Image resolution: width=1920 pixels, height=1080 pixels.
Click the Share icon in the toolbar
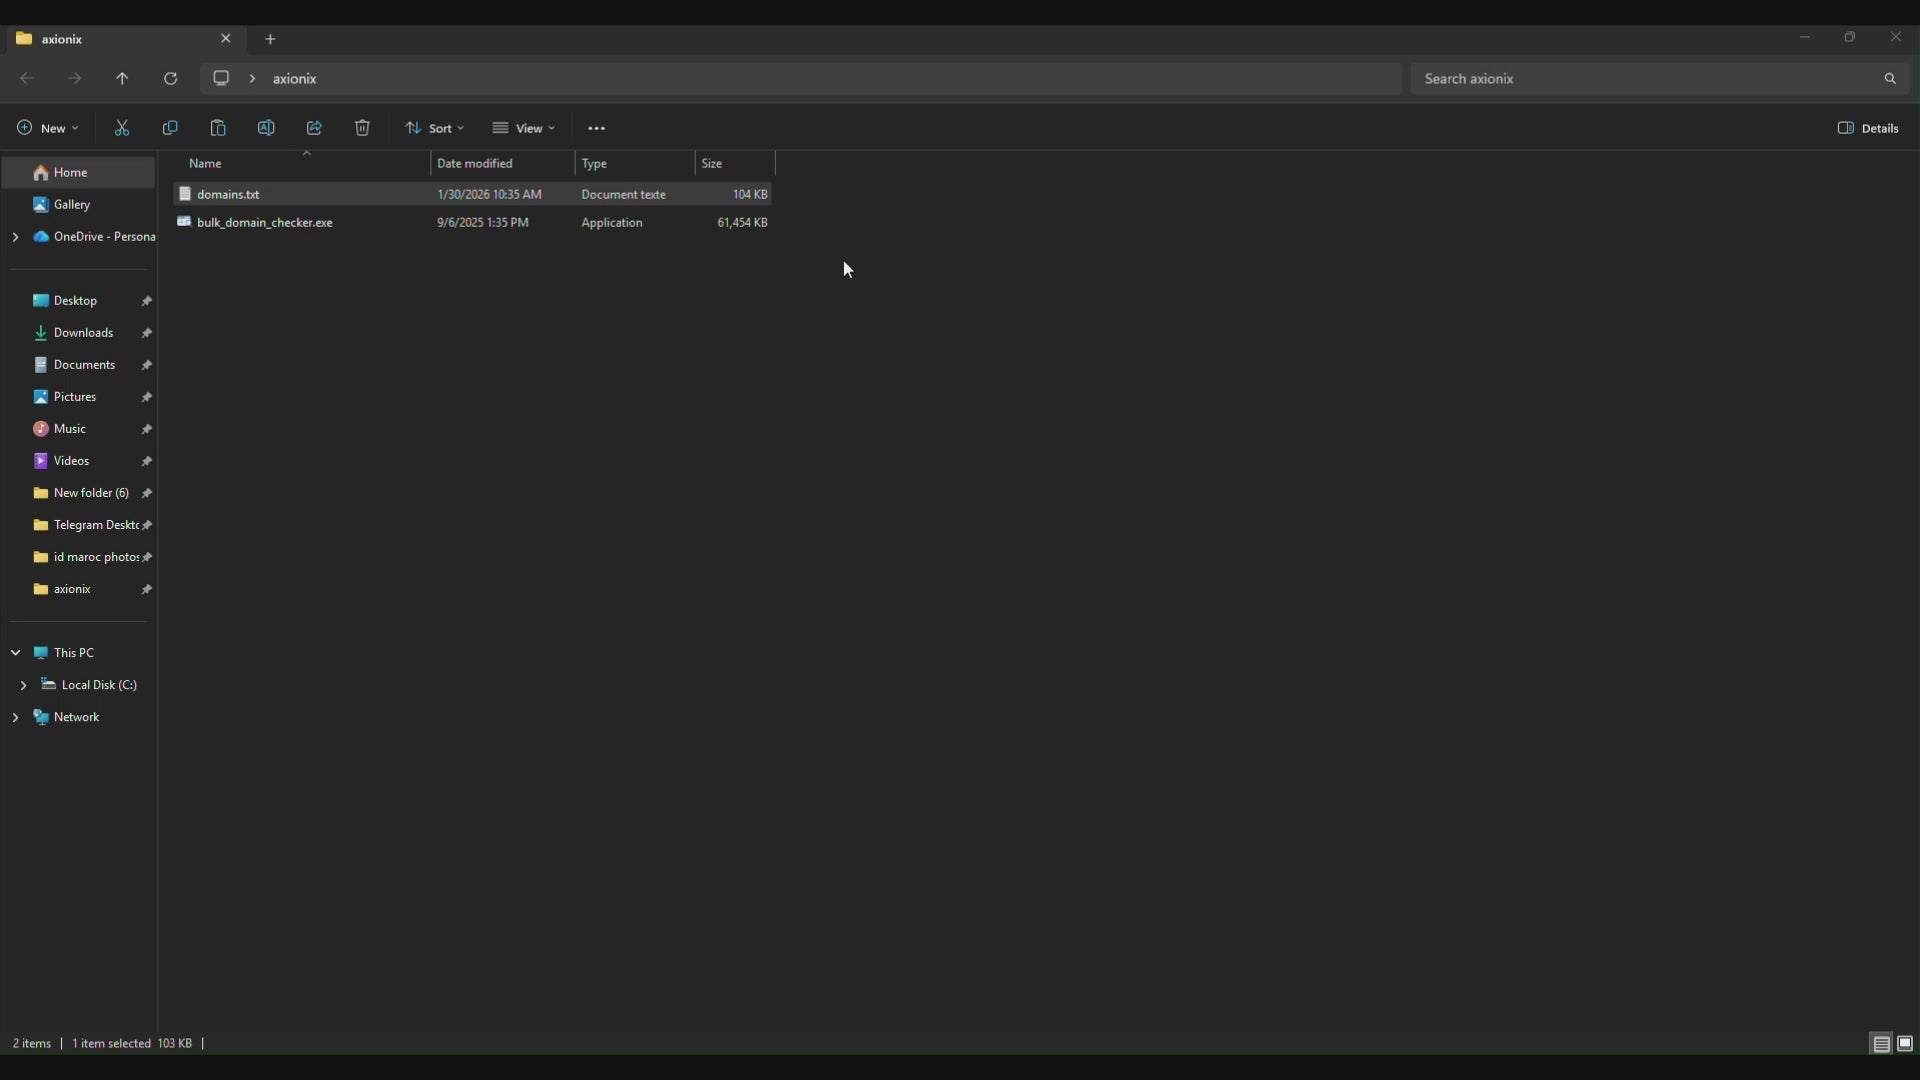[314, 128]
